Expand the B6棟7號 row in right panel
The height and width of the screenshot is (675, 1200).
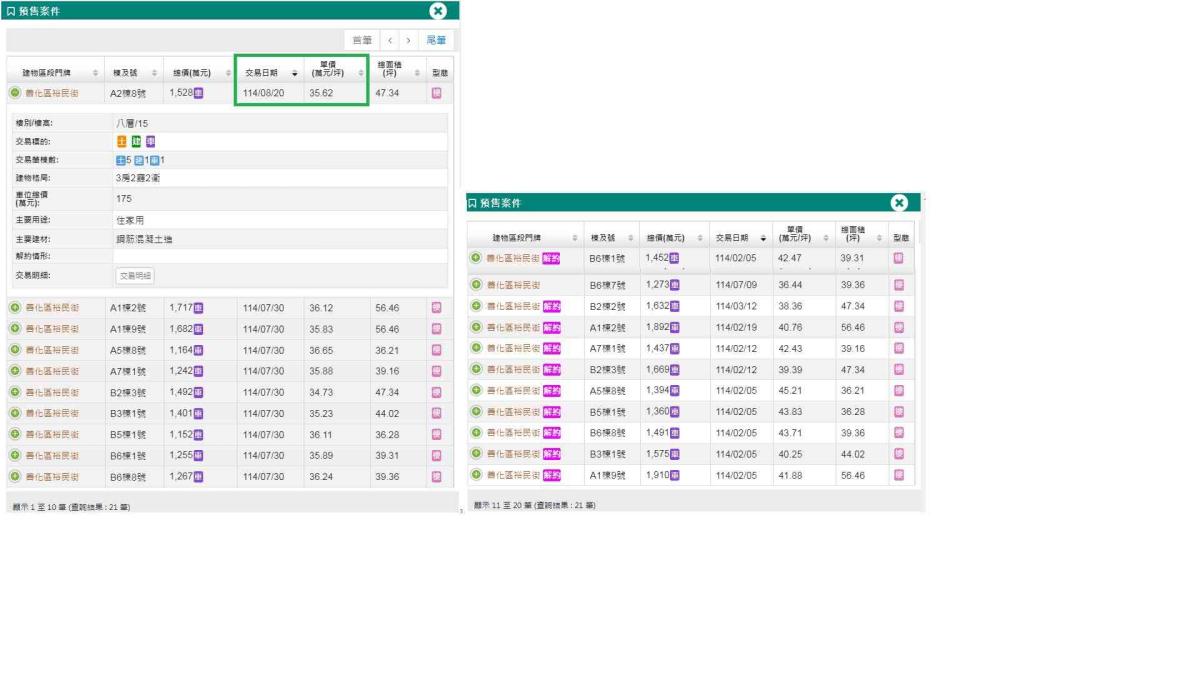coord(476,285)
